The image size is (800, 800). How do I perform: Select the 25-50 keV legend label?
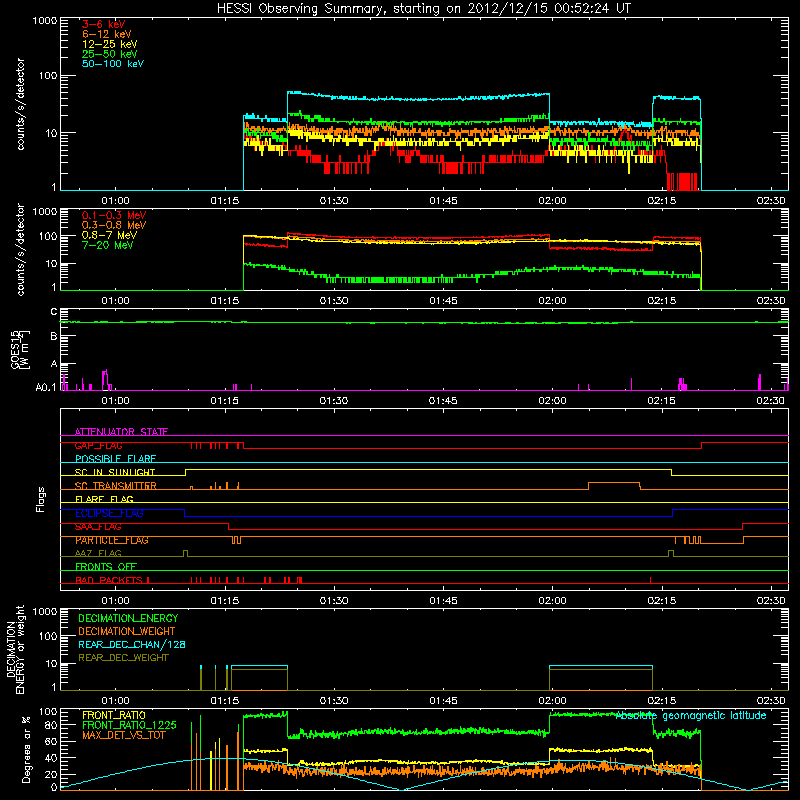pos(110,54)
